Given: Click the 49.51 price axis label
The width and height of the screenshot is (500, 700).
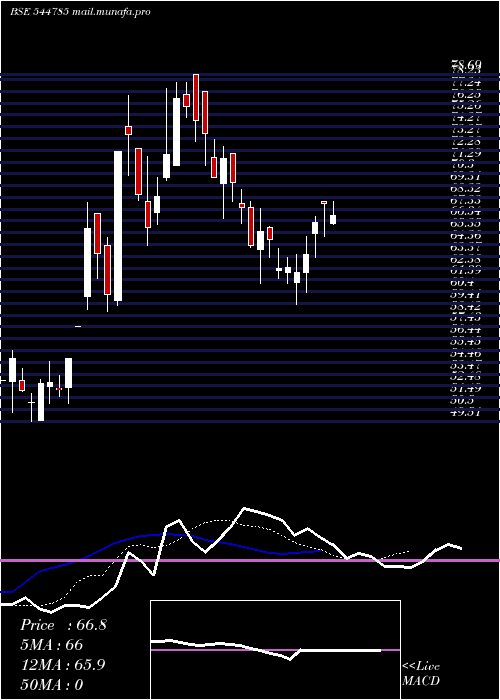Looking at the screenshot, I should (x=466, y=412).
